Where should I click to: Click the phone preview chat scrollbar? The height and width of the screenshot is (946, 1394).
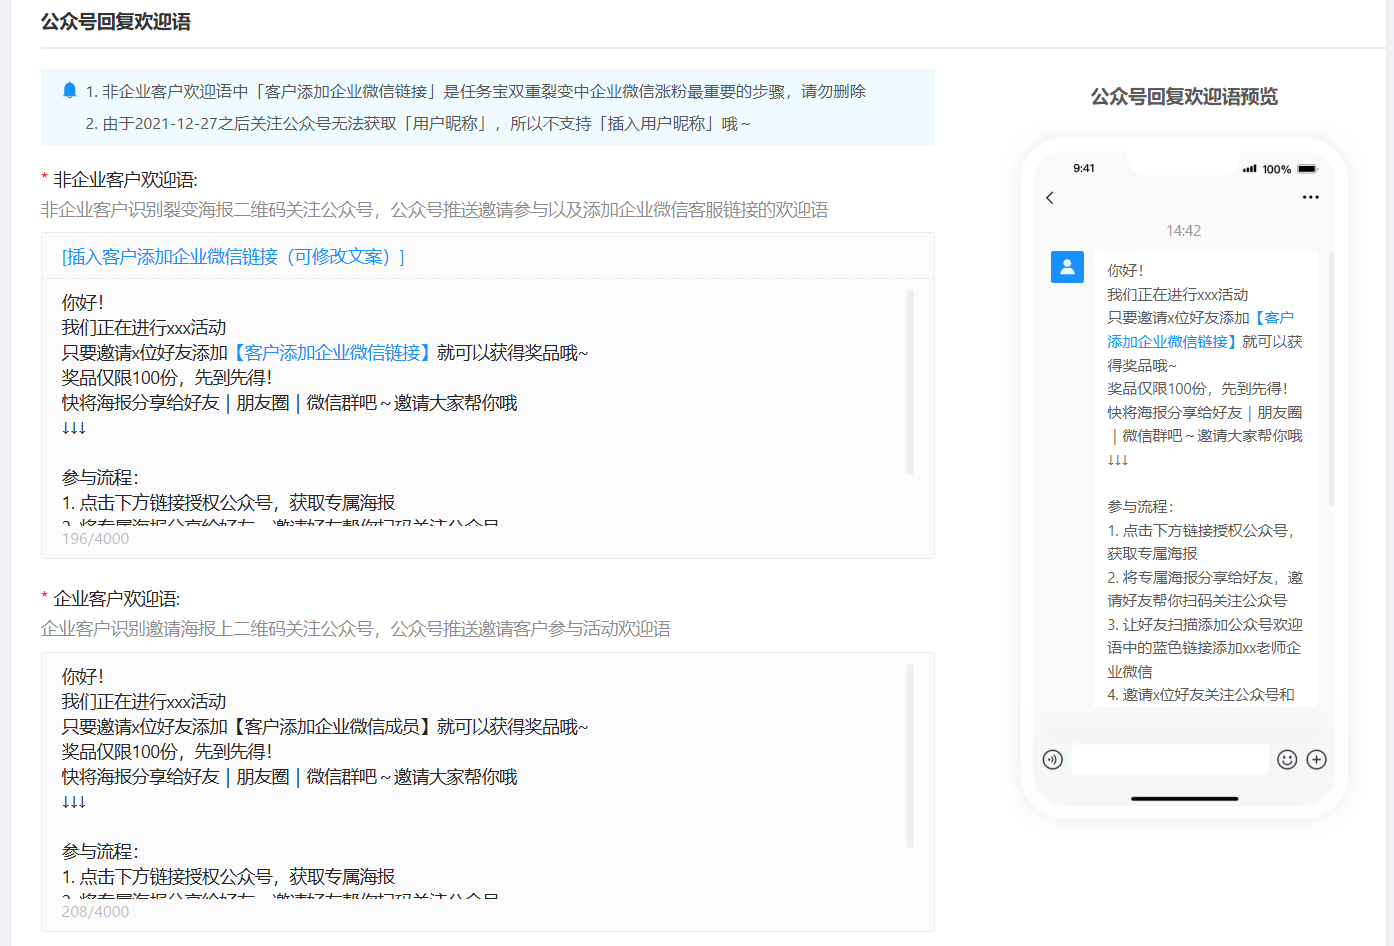click(x=1331, y=379)
